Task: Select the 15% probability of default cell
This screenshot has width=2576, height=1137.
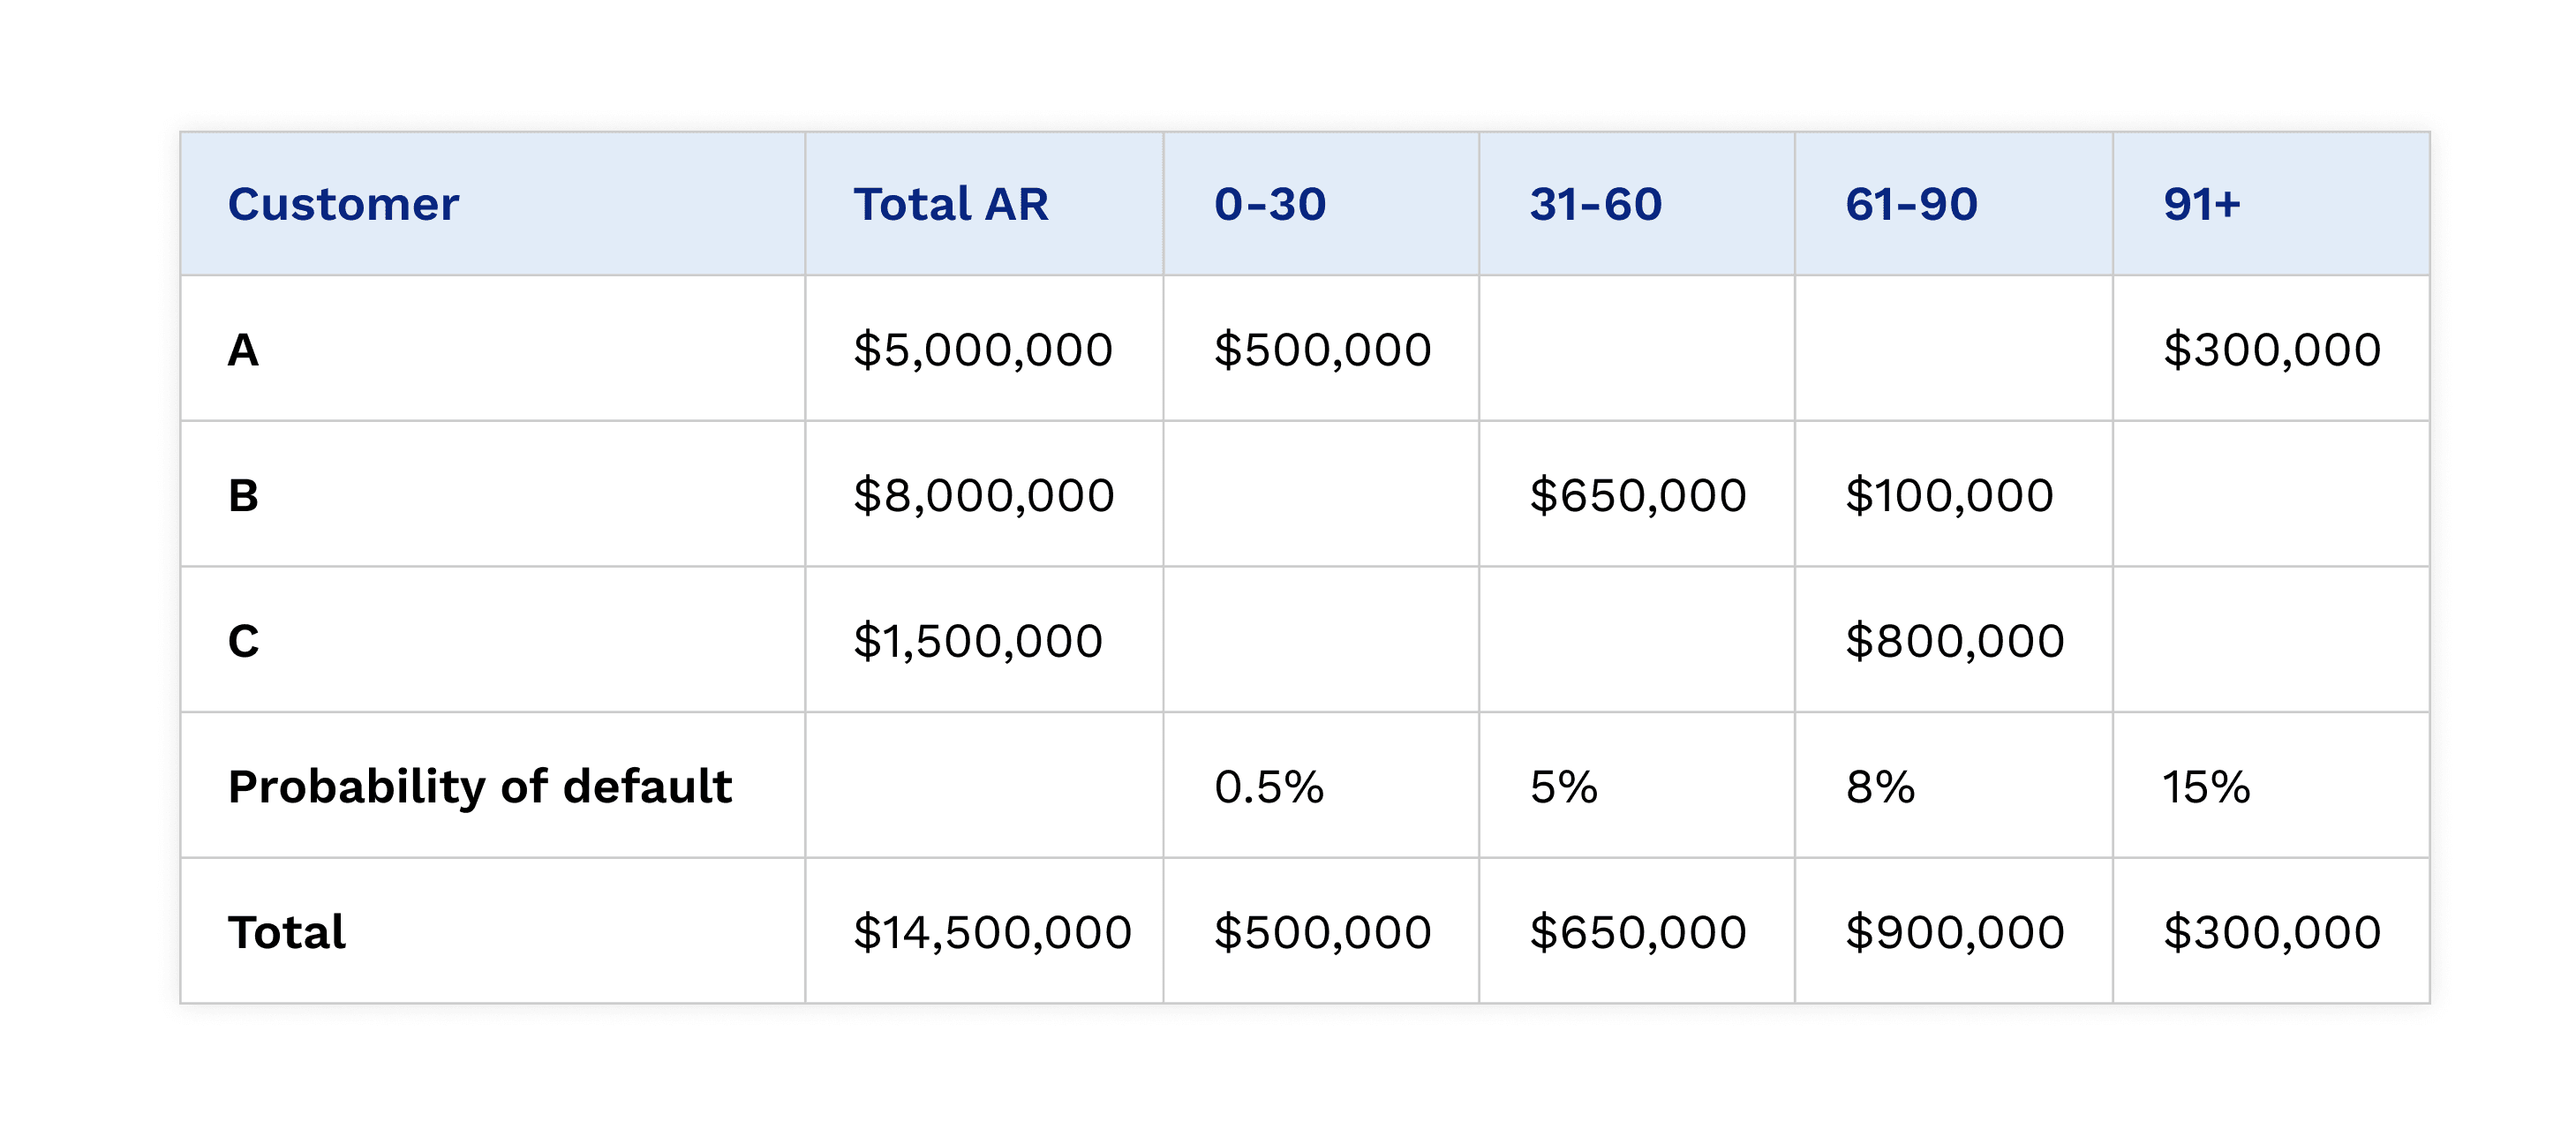Action: pyautogui.click(x=2205, y=787)
